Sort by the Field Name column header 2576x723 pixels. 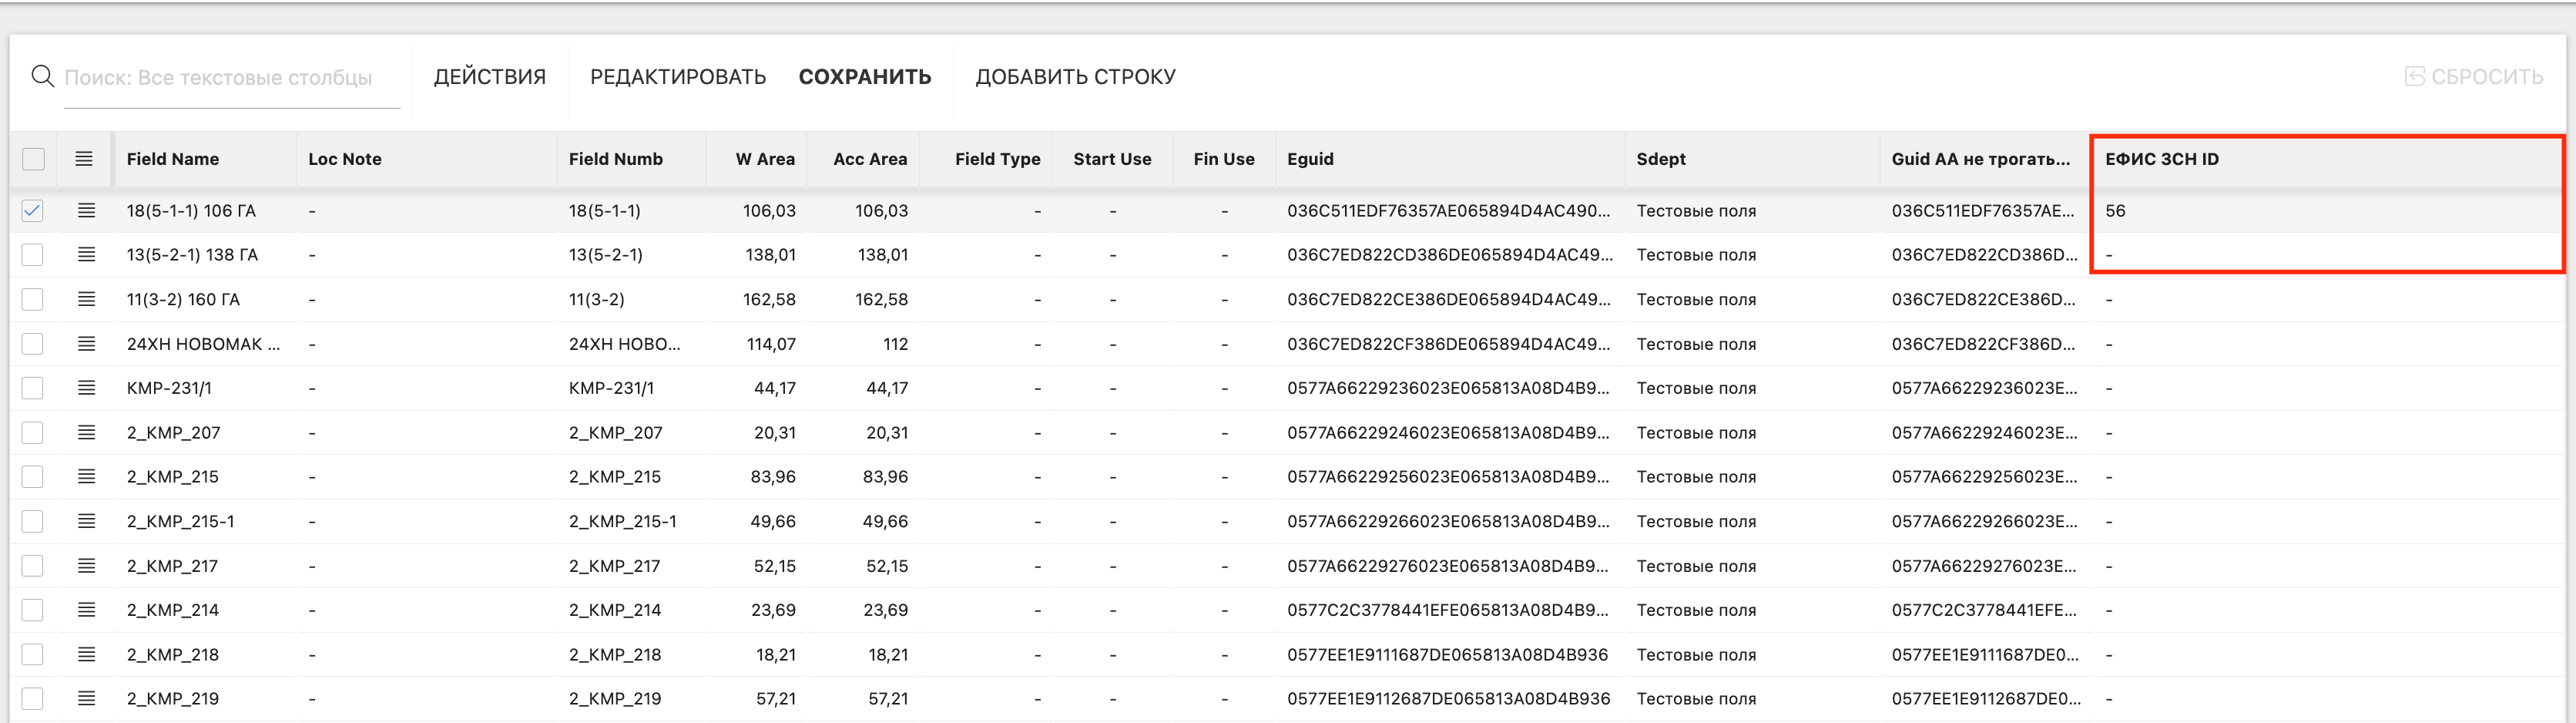pyautogui.click(x=173, y=159)
